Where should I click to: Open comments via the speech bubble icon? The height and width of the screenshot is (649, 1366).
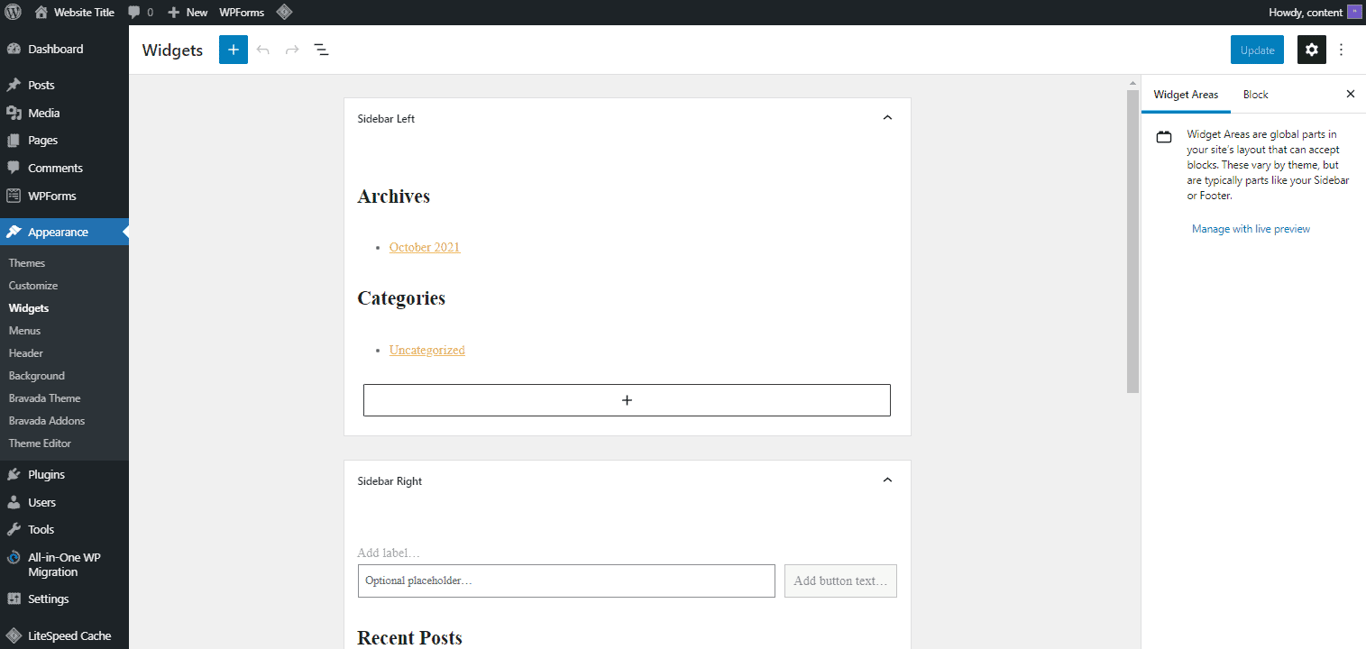click(133, 12)
